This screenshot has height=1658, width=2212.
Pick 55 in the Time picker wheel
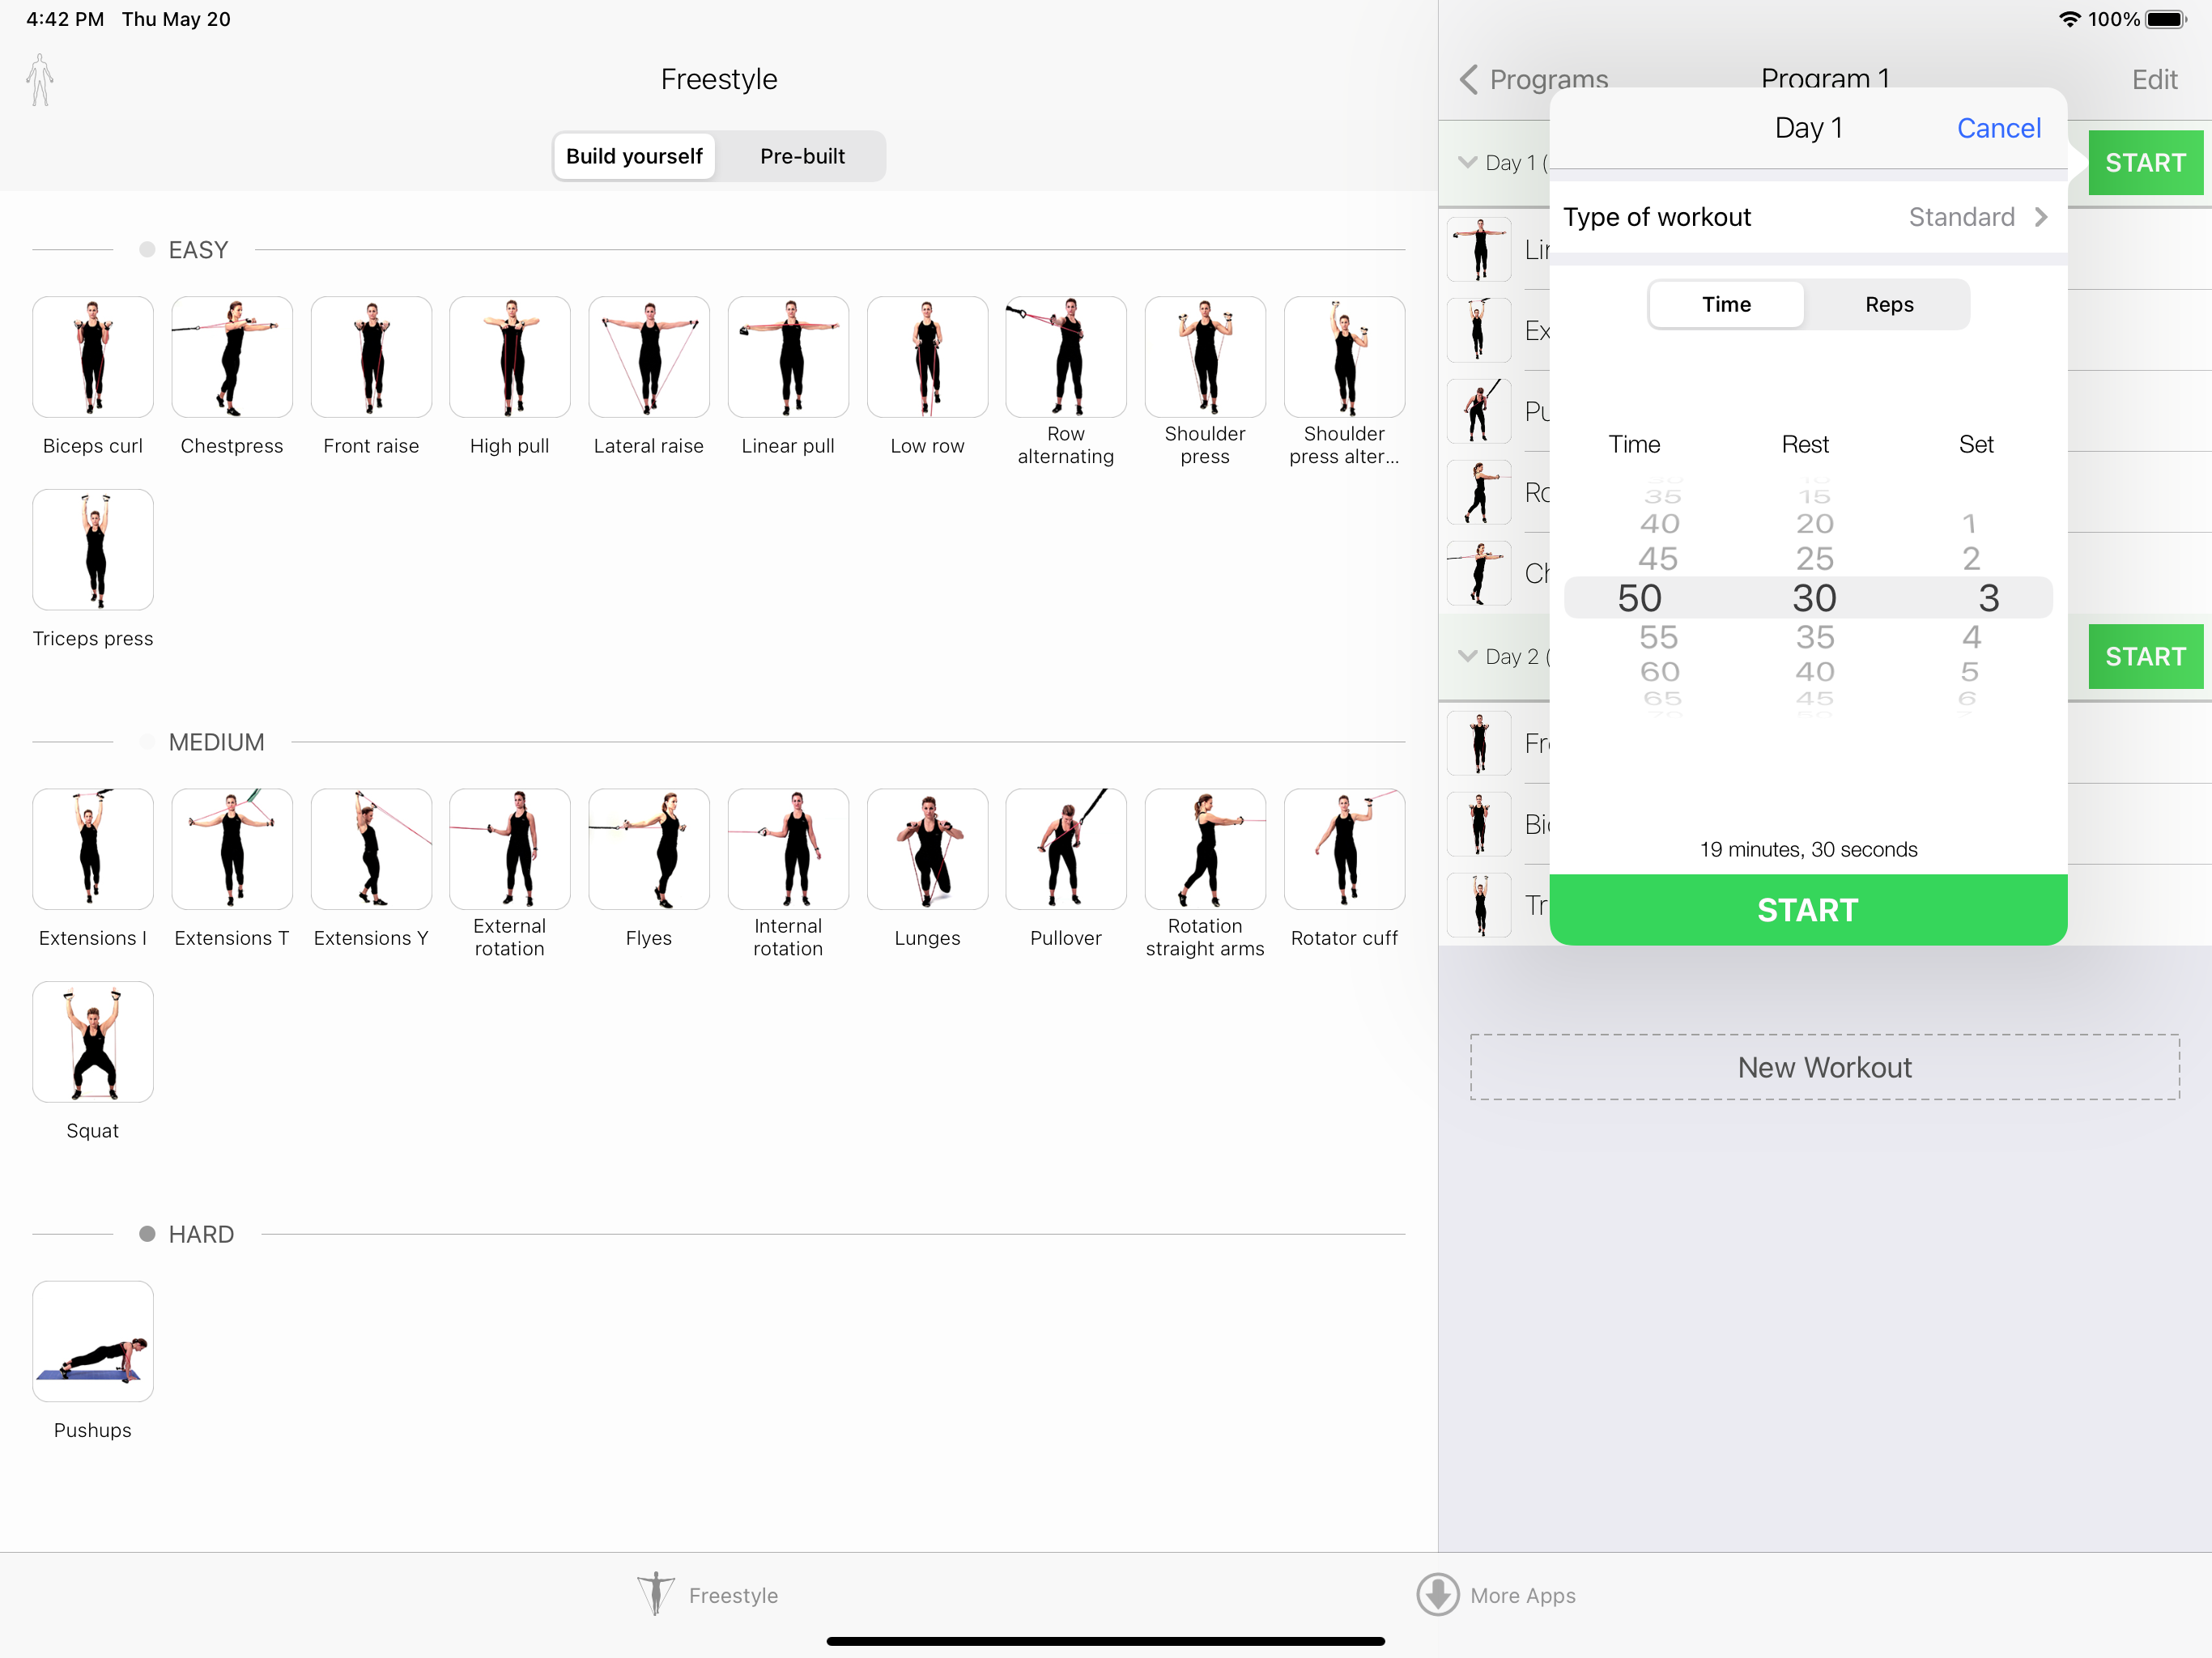1658,637
